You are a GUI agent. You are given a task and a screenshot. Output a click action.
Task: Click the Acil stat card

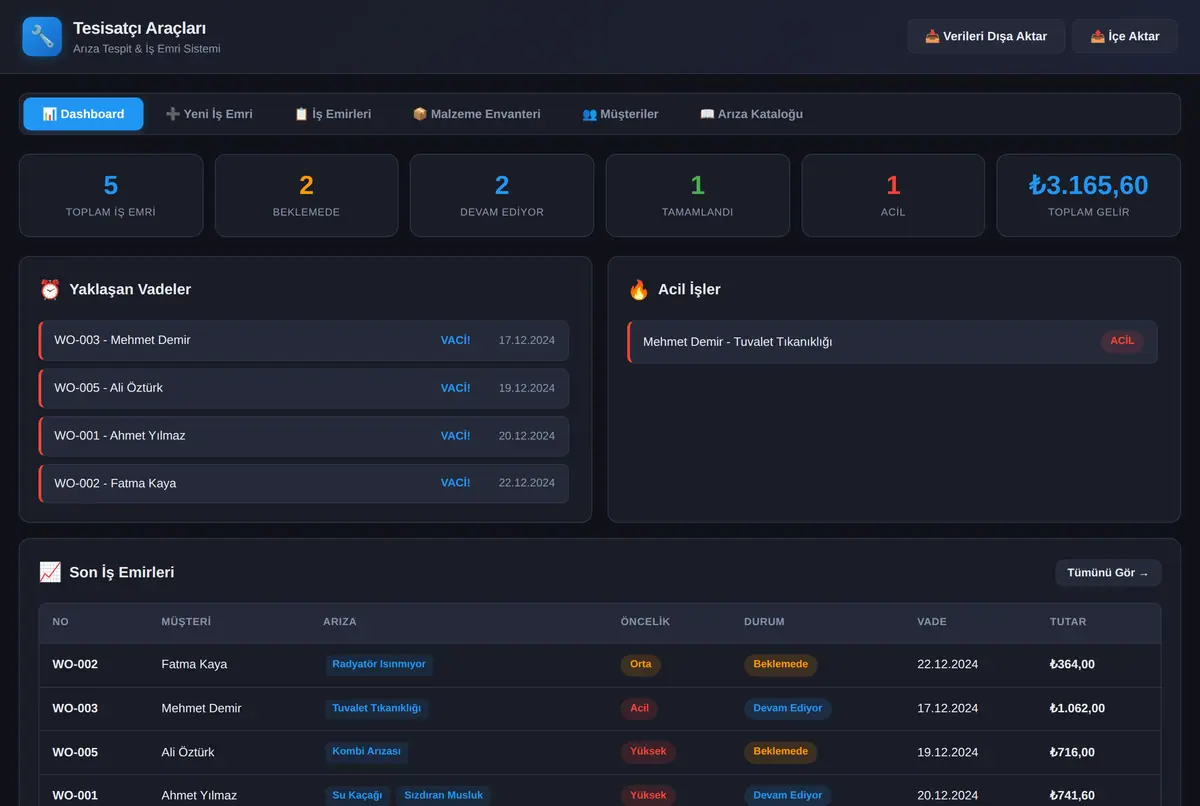pyautogui.click(x=893, y=195)
